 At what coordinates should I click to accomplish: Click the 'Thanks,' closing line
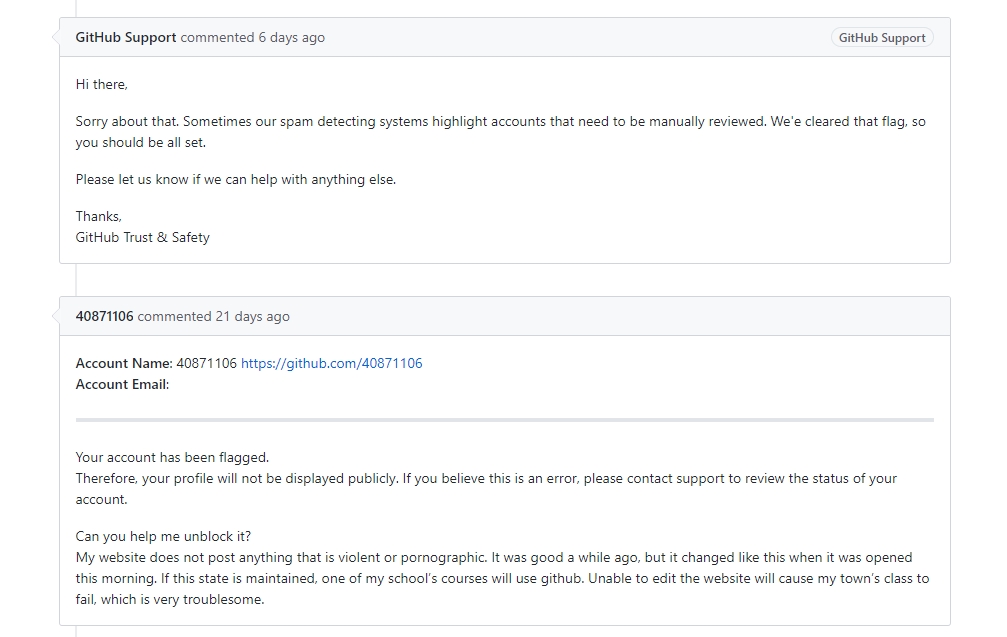(98, 216)
